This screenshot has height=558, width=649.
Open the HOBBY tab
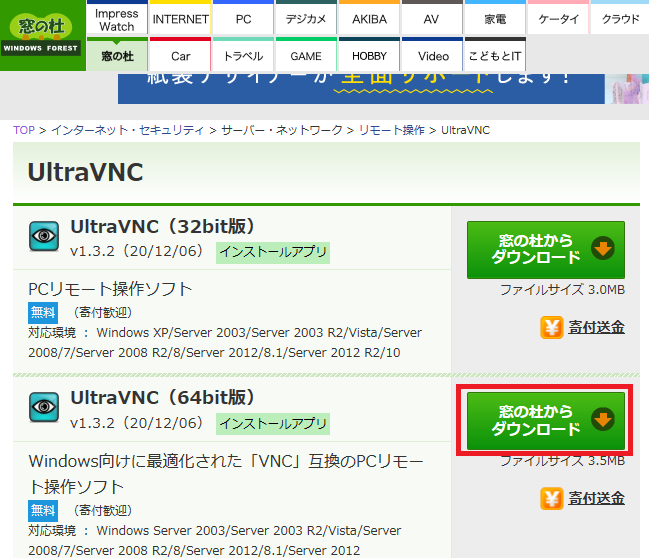(369, 55)
